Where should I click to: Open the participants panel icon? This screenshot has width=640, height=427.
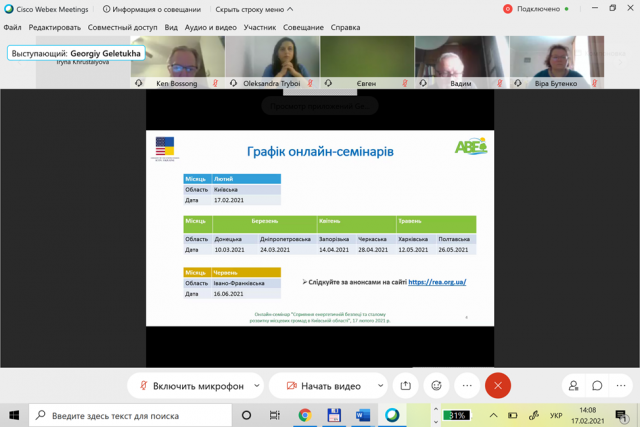point(573,385)
